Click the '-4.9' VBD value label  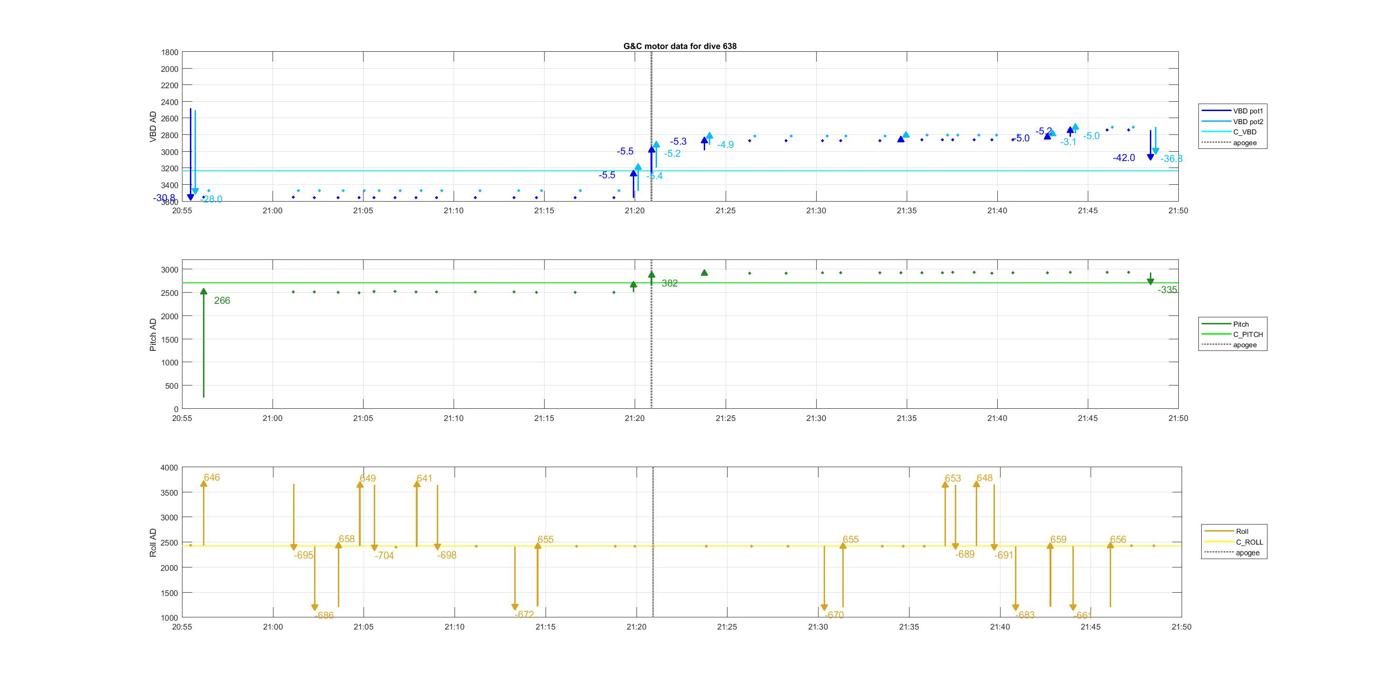(725, 145)
